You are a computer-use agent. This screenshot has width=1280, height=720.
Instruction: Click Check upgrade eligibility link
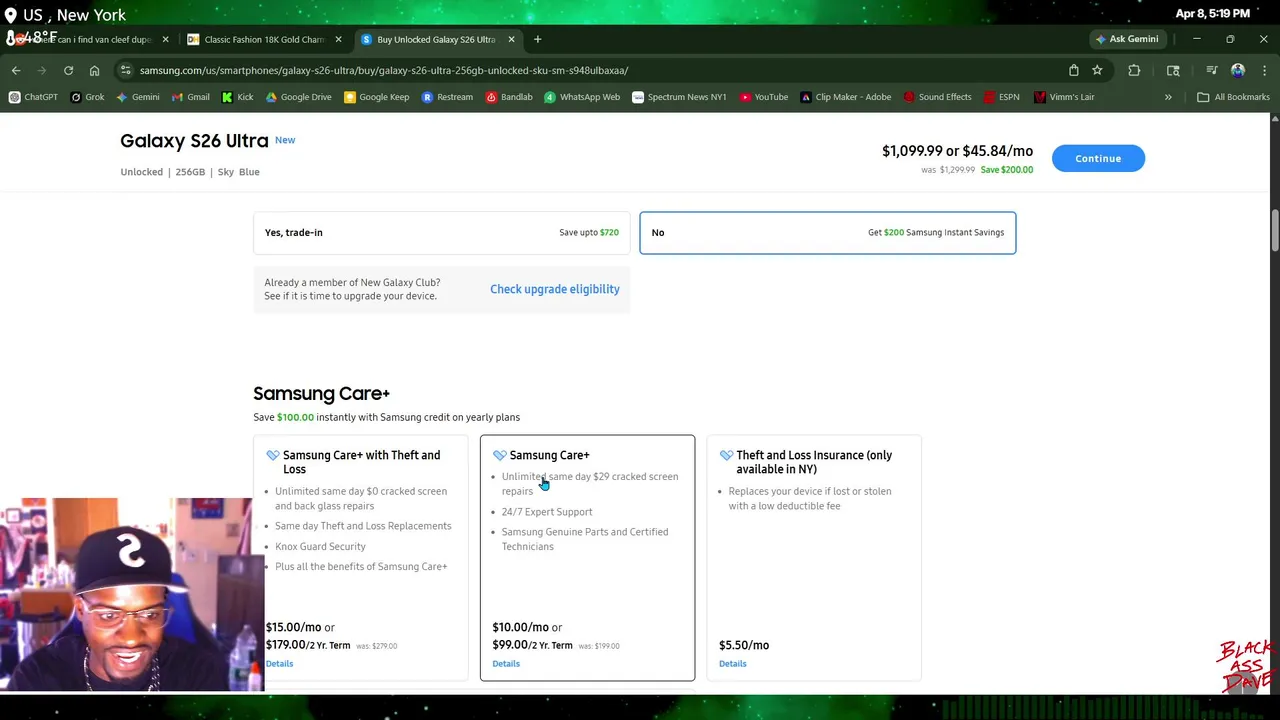coord(555,289)
